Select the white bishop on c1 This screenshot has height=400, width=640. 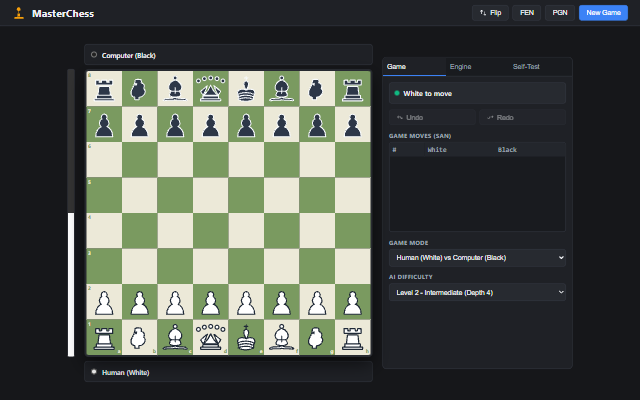(x=175, y=337)
